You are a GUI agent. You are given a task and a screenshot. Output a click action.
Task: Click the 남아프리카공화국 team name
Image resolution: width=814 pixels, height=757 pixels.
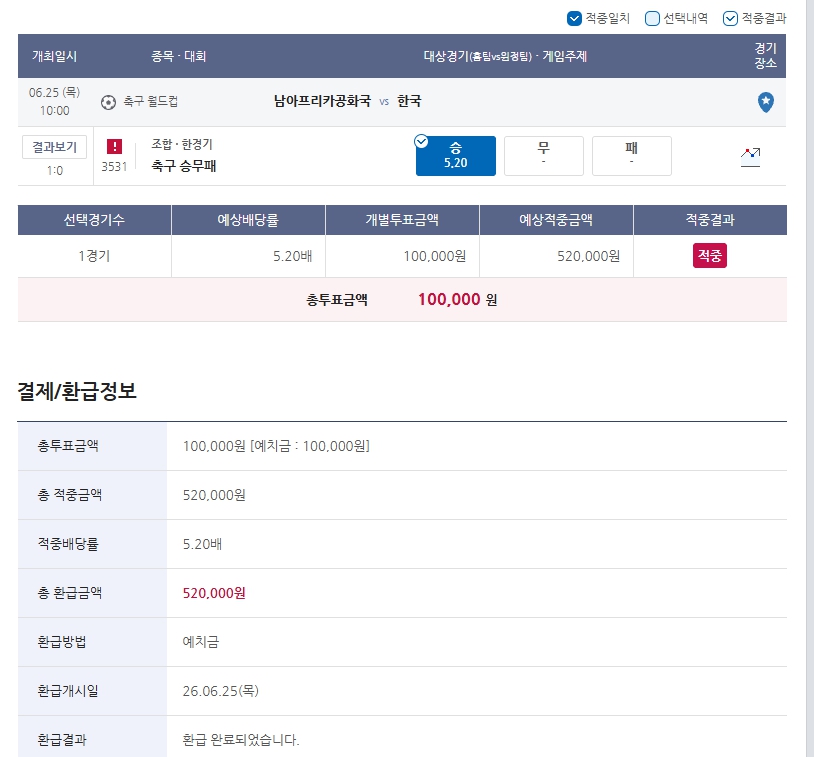[322, 101]
